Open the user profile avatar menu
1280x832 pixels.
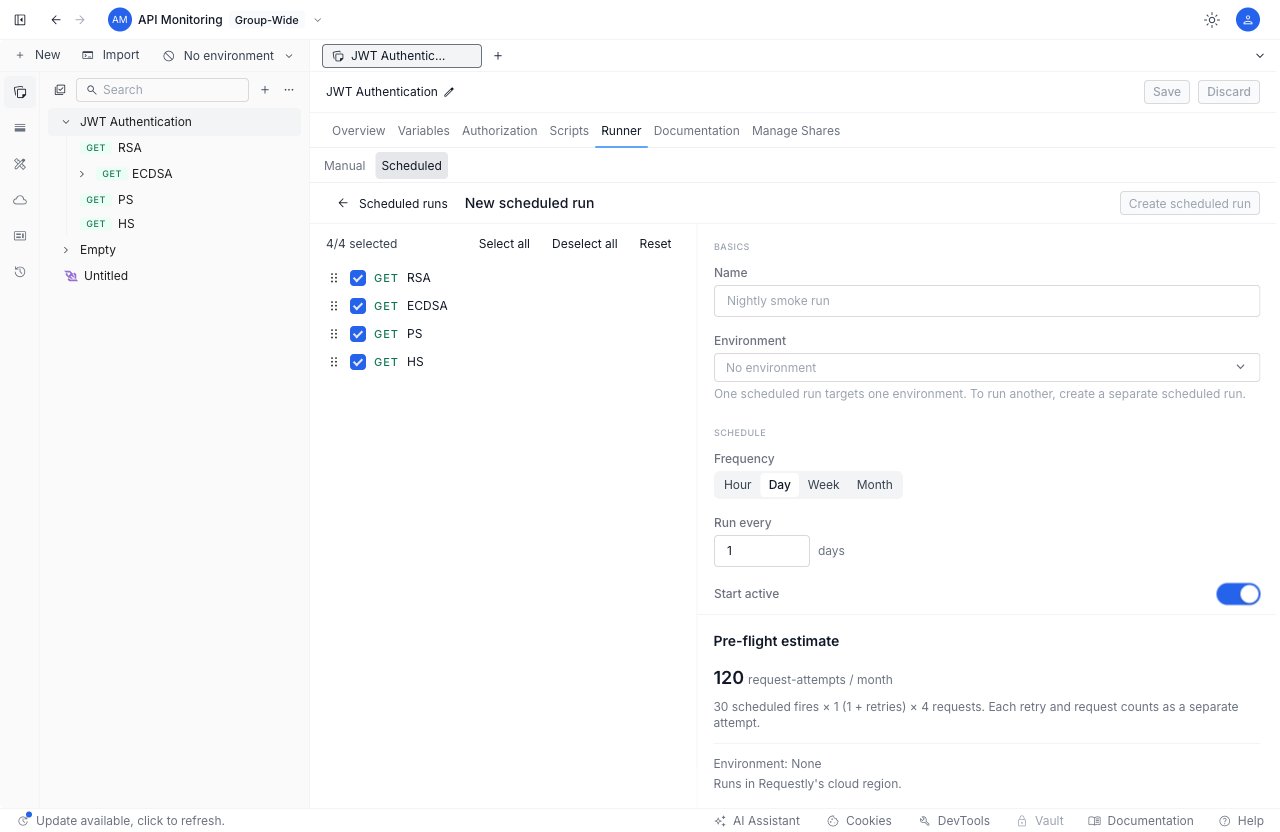pos(1248,20)
